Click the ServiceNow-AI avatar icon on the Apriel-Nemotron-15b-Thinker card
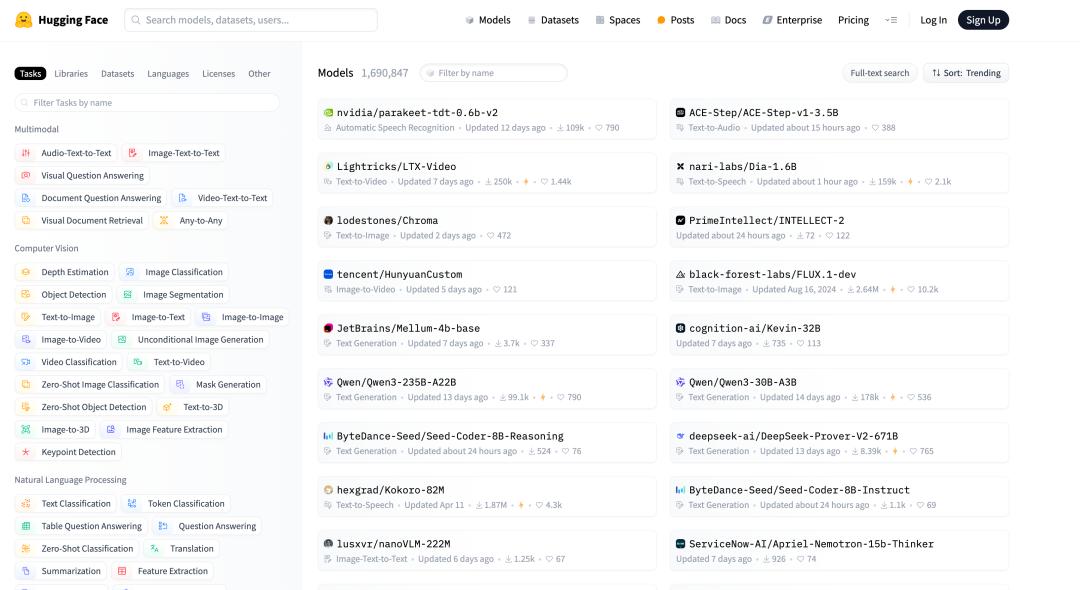Image resolution: width=1080 pixels, height=590 pixels. click(x=681, y=543)
